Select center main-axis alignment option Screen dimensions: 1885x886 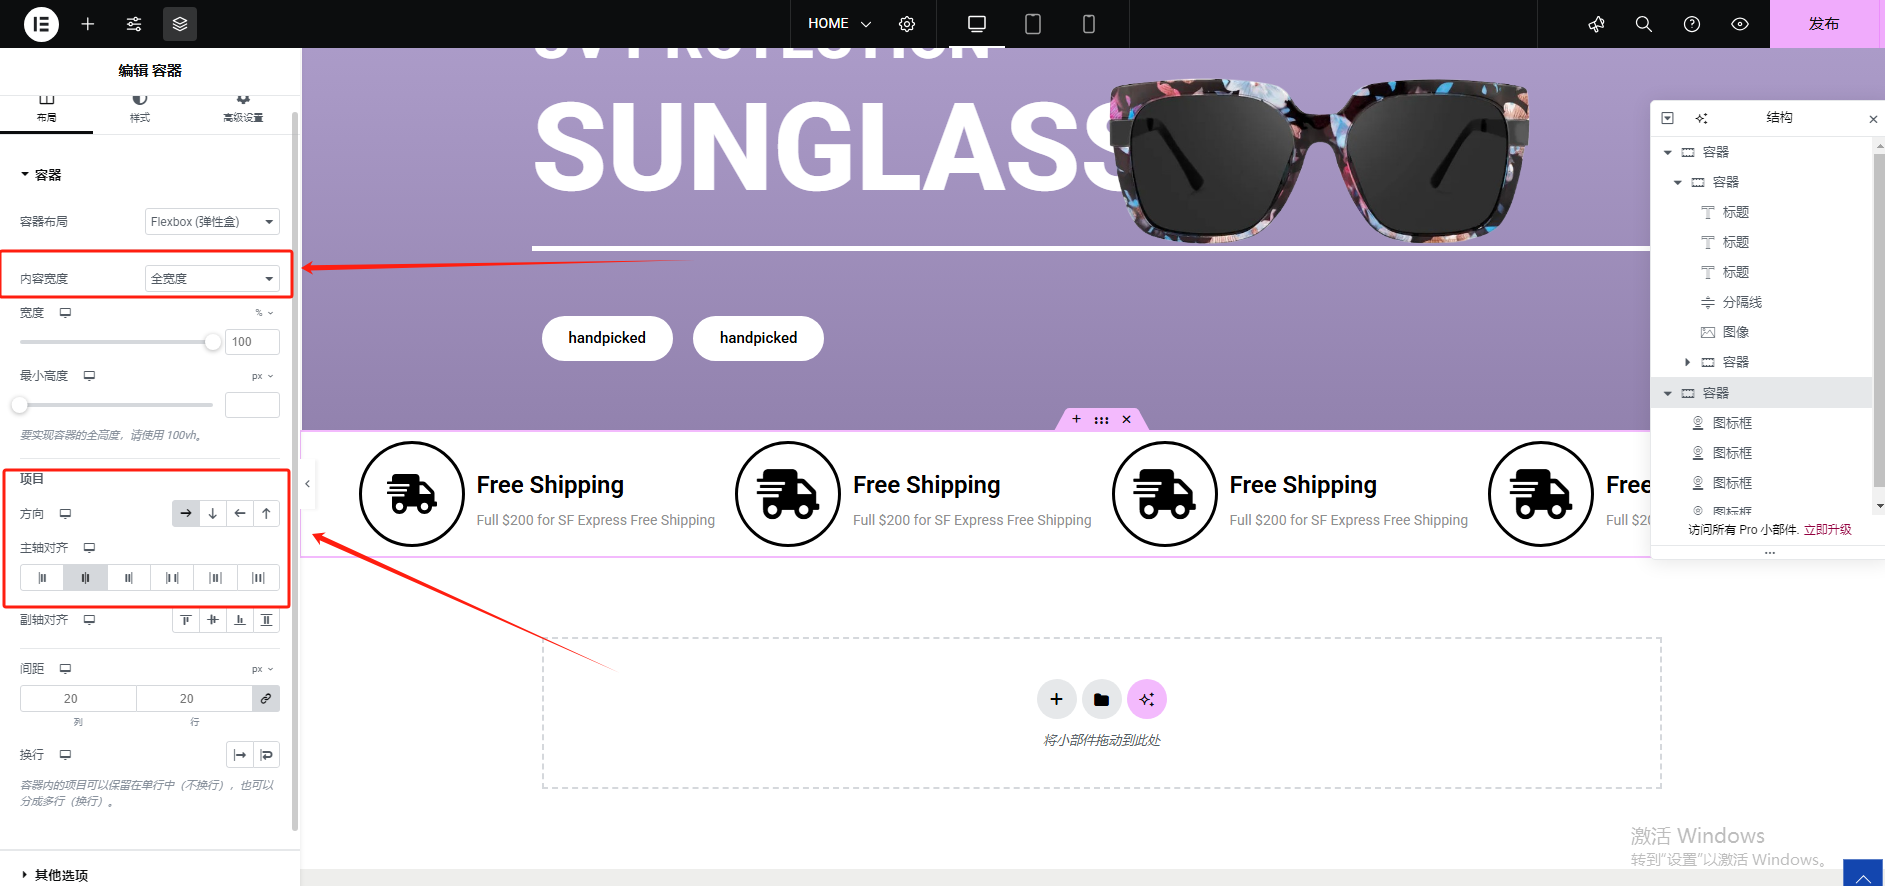point(85,577)
